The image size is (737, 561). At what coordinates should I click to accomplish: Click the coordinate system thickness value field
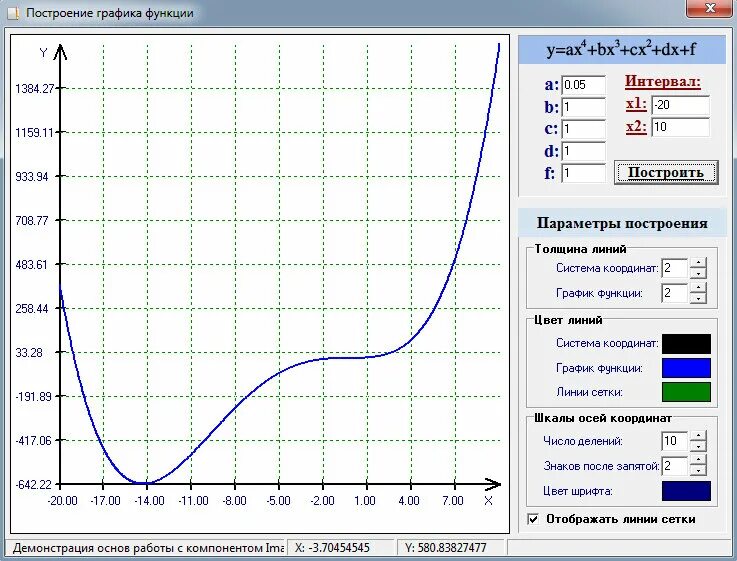(x=674, y=268)
